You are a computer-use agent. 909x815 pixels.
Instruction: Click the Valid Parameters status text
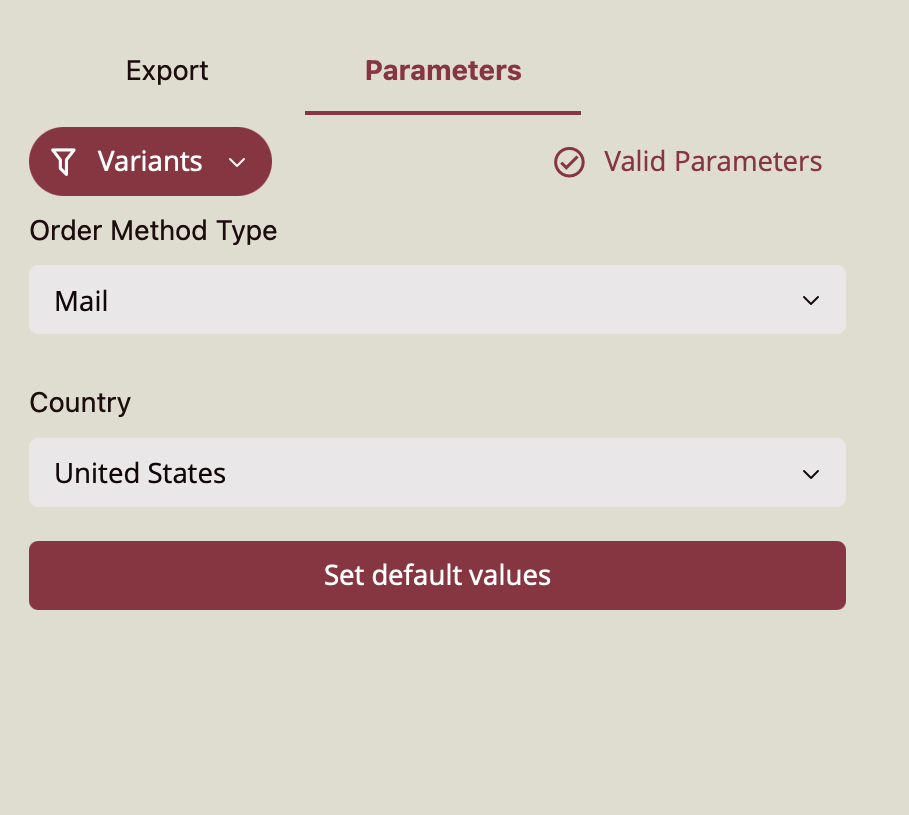713,162
